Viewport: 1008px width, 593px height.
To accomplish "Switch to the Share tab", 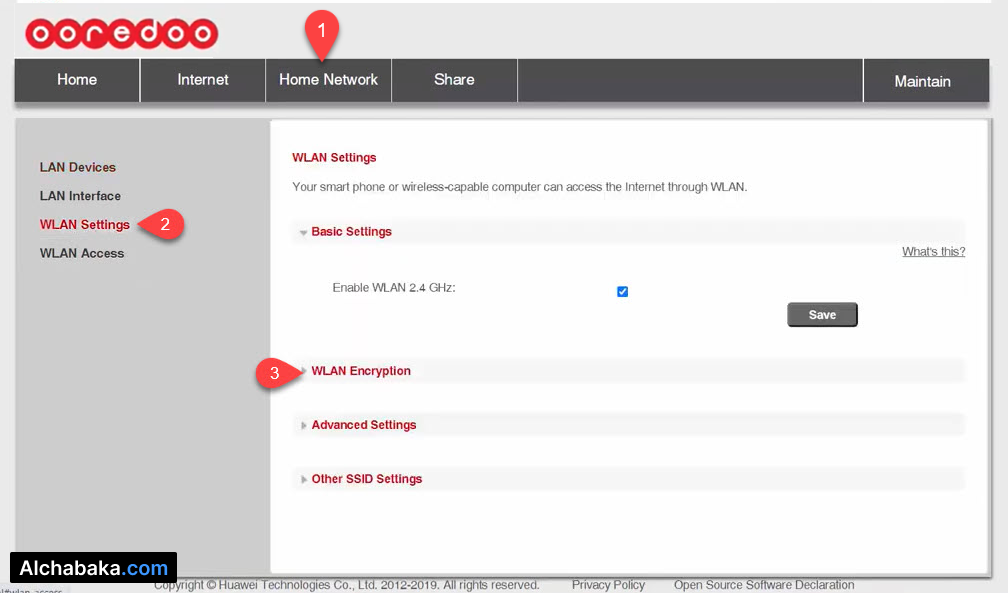I will coord(454,80).
